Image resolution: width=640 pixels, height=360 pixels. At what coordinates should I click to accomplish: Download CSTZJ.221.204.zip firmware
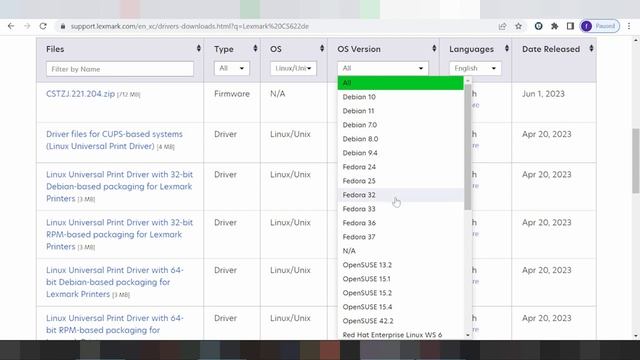click(80, 94)
